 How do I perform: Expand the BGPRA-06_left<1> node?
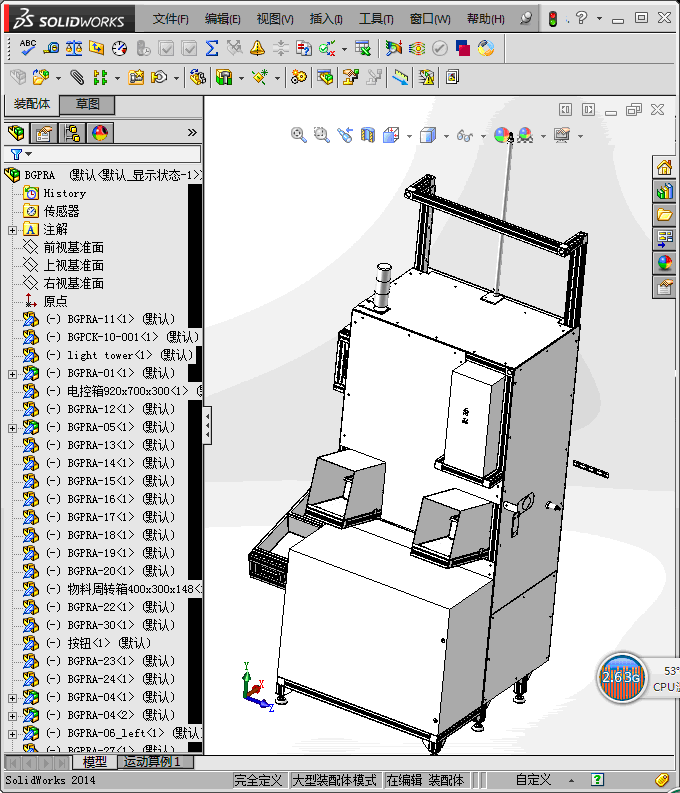click(13, 734)
